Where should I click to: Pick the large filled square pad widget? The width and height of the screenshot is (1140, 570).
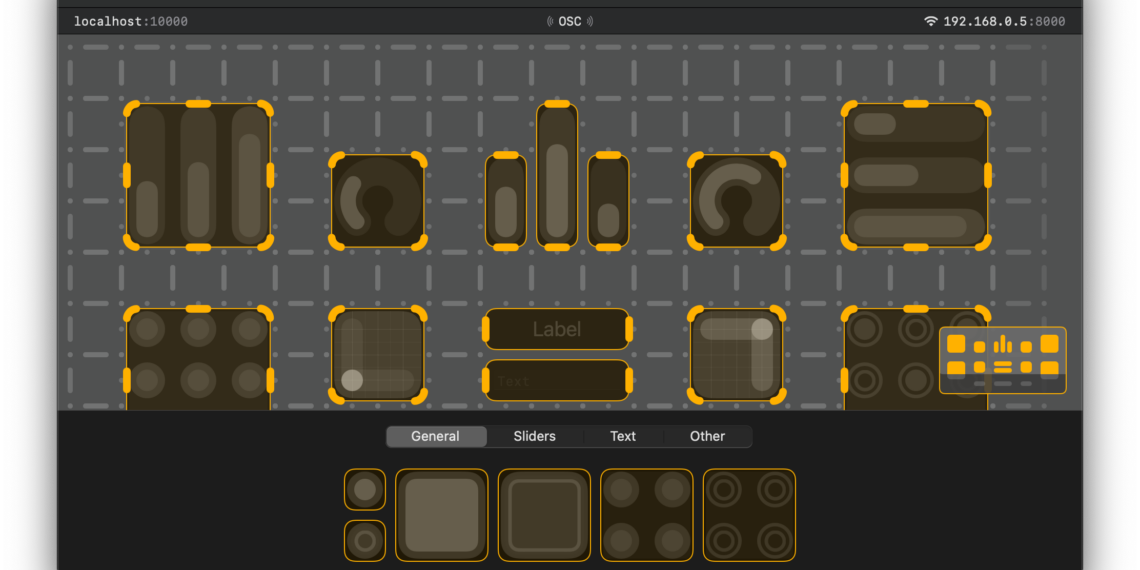442,515
